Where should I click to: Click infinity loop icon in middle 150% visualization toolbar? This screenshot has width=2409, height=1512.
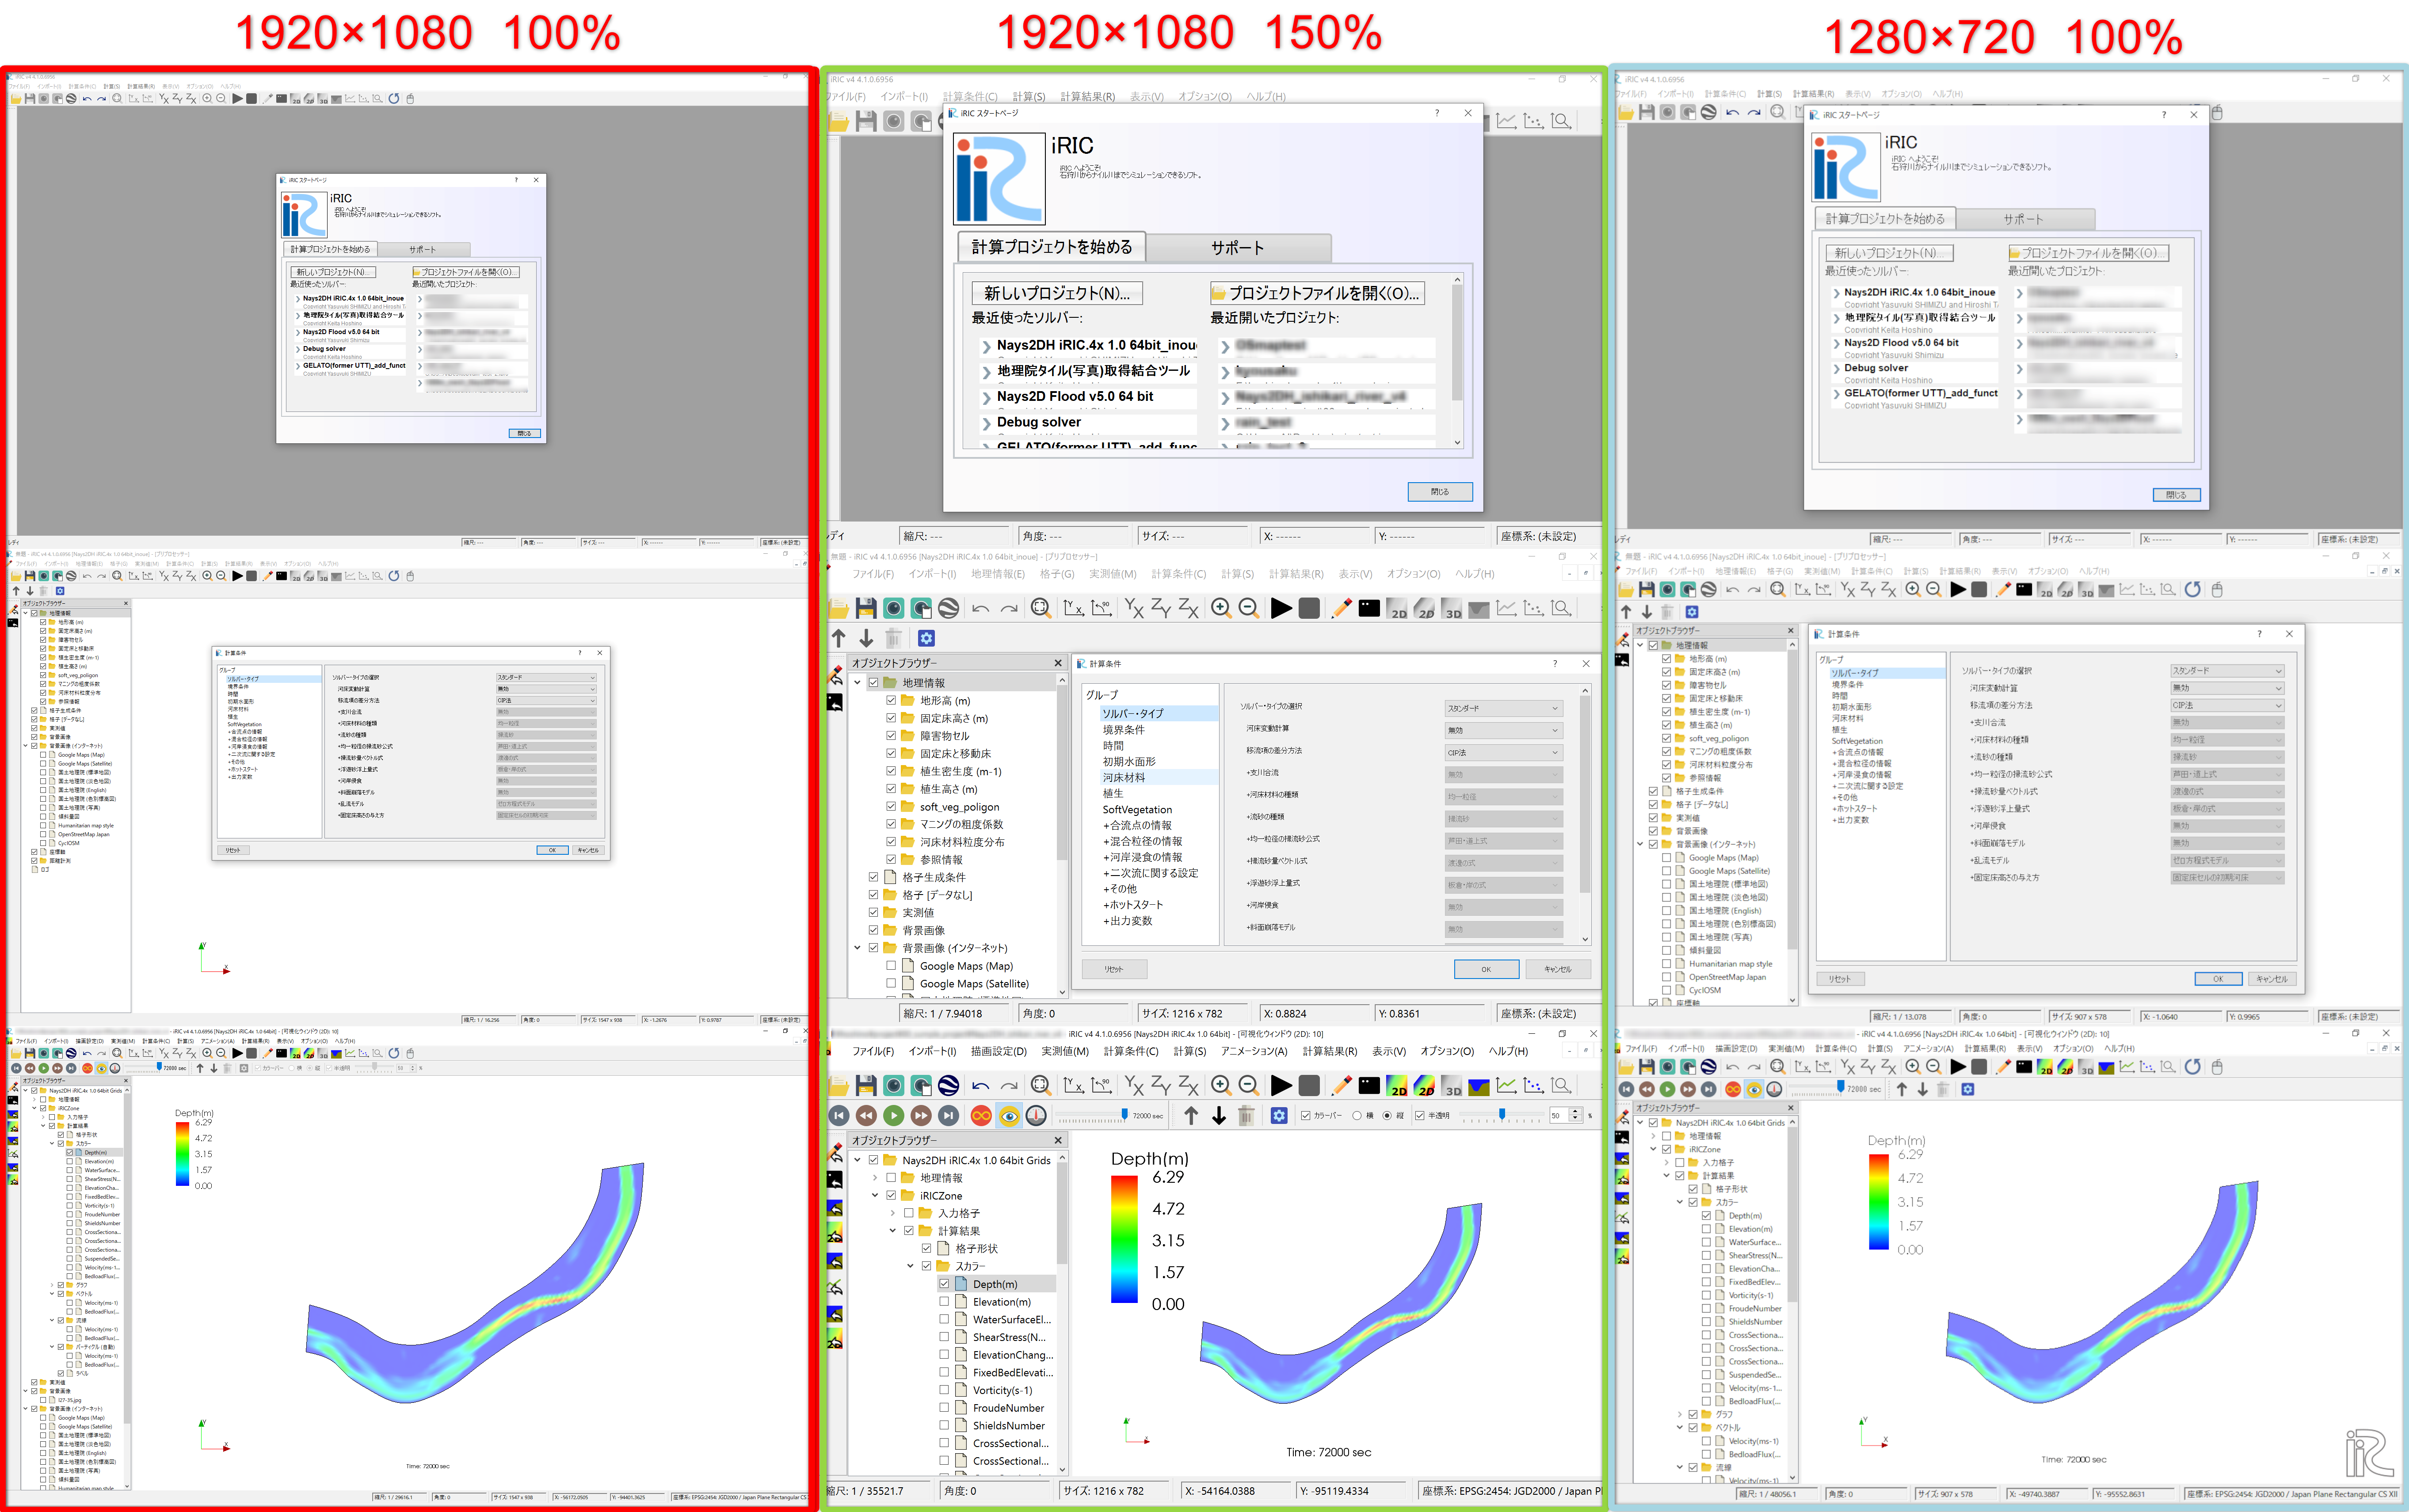coord(981,1116)
